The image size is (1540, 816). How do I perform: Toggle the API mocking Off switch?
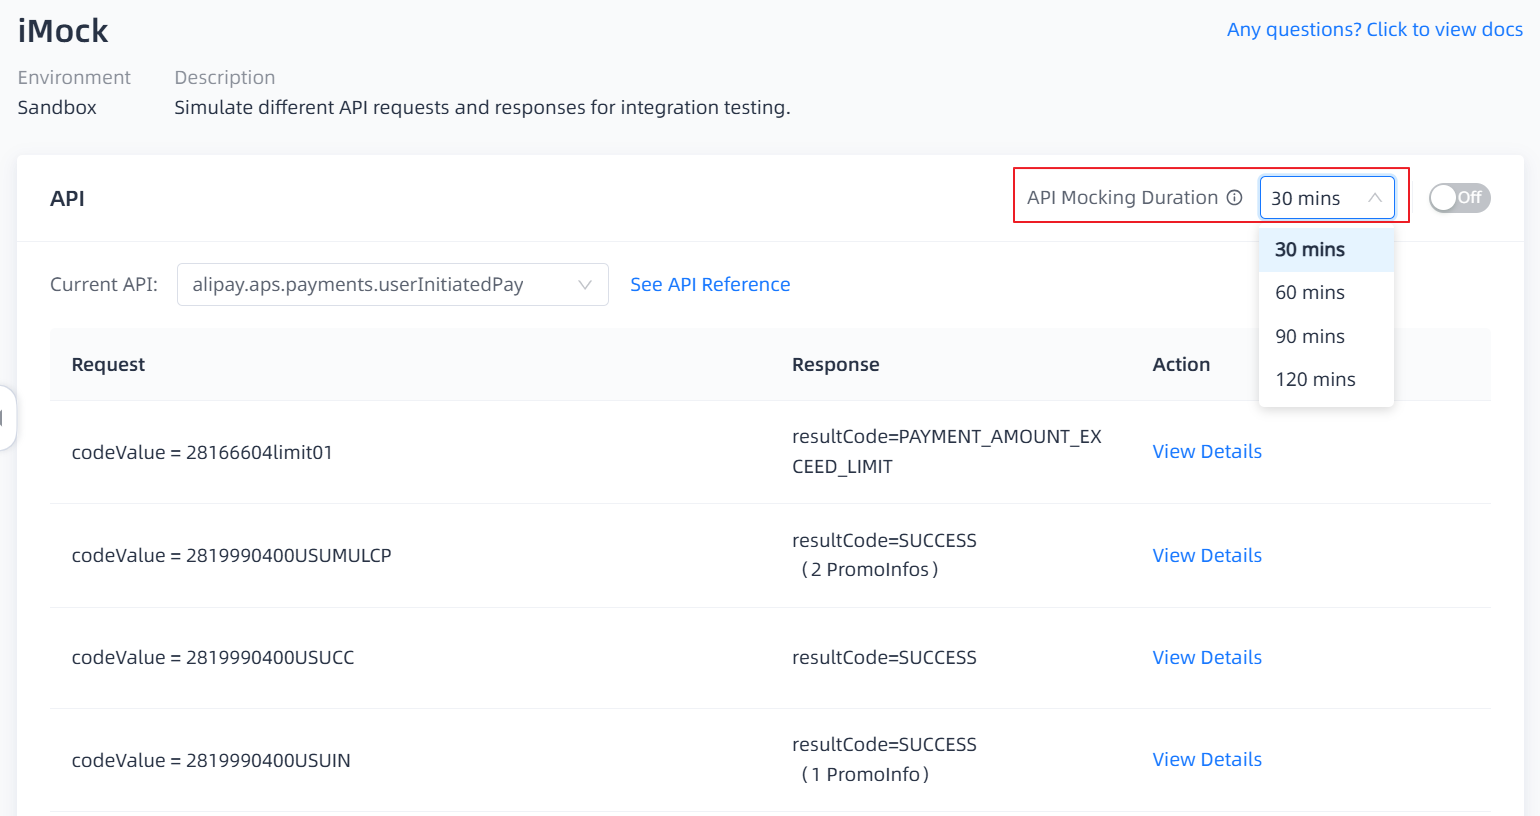[x=1459, y=198]
